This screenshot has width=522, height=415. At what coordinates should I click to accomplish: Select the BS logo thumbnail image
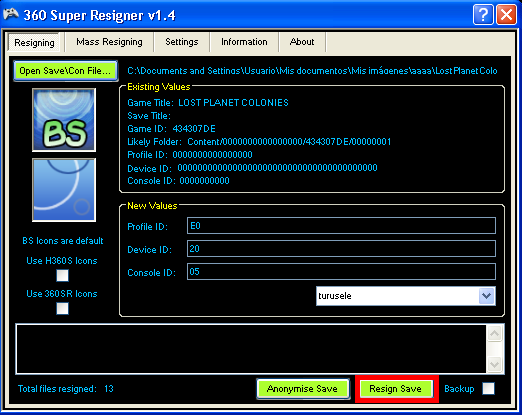click(64, 120)
